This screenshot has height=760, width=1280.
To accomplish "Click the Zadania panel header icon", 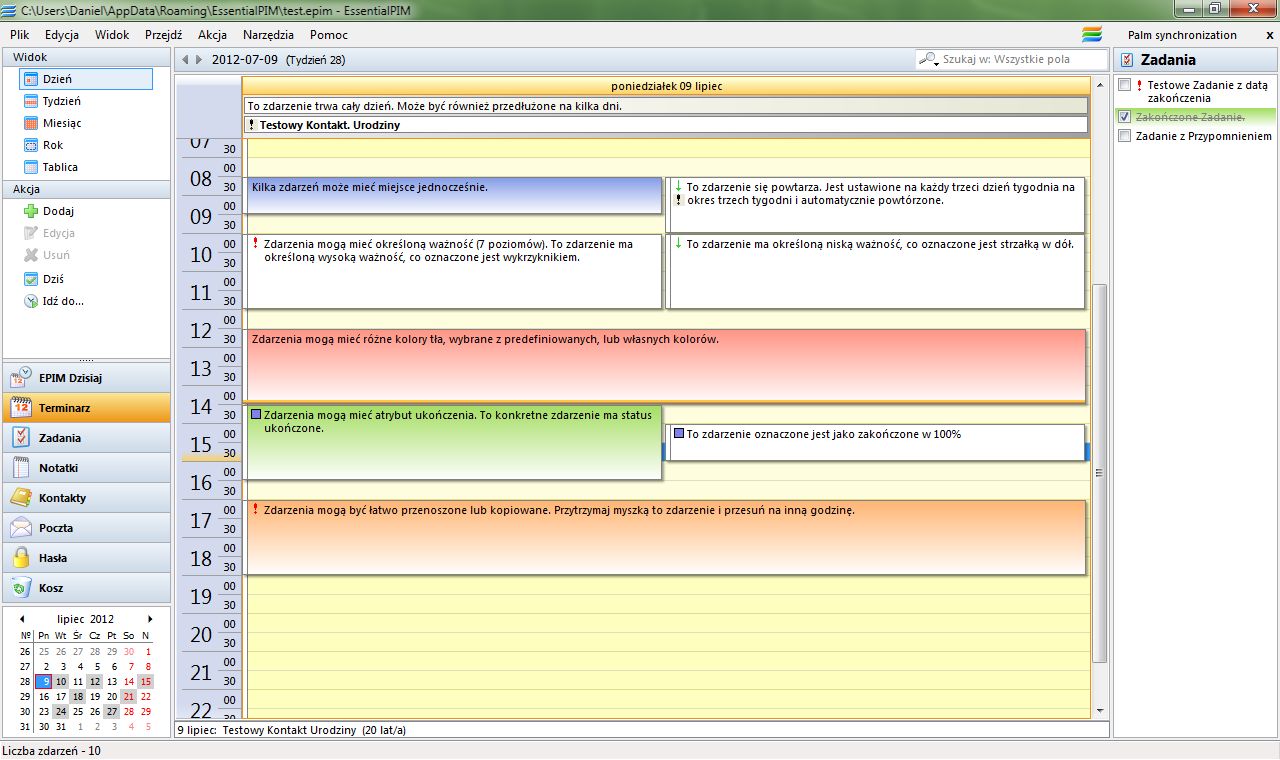I will pyautogui.click(x=1127, y=60).
